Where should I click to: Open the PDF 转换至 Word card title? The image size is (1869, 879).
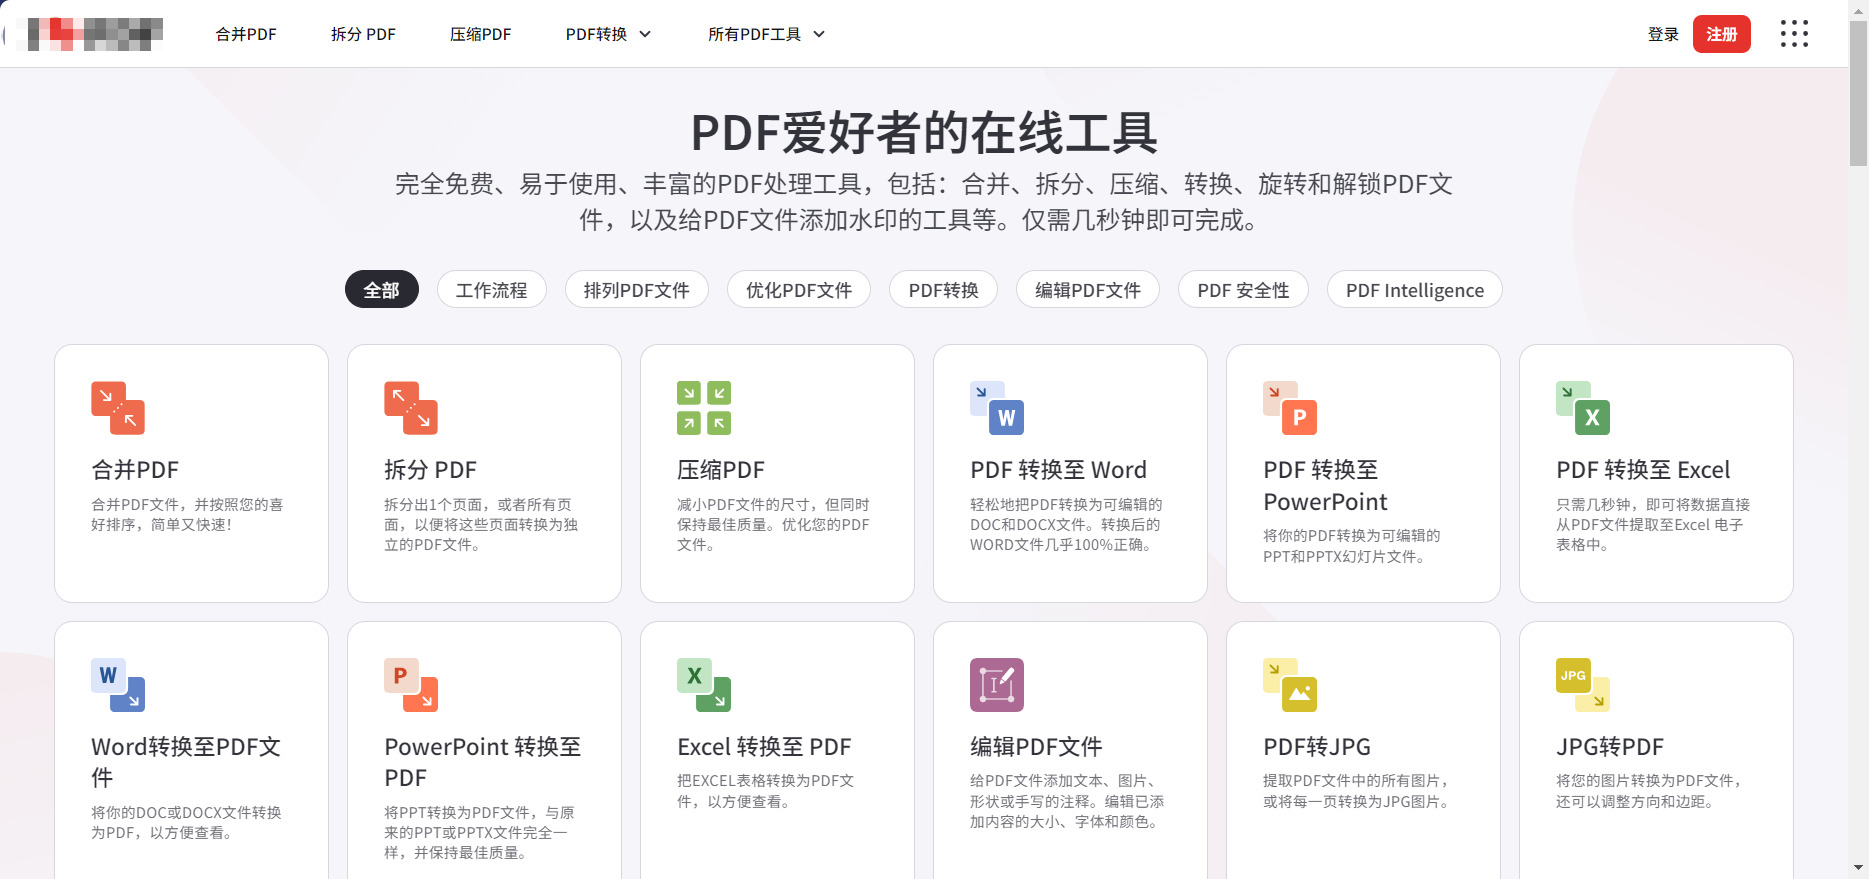[x=1058, y=470]
